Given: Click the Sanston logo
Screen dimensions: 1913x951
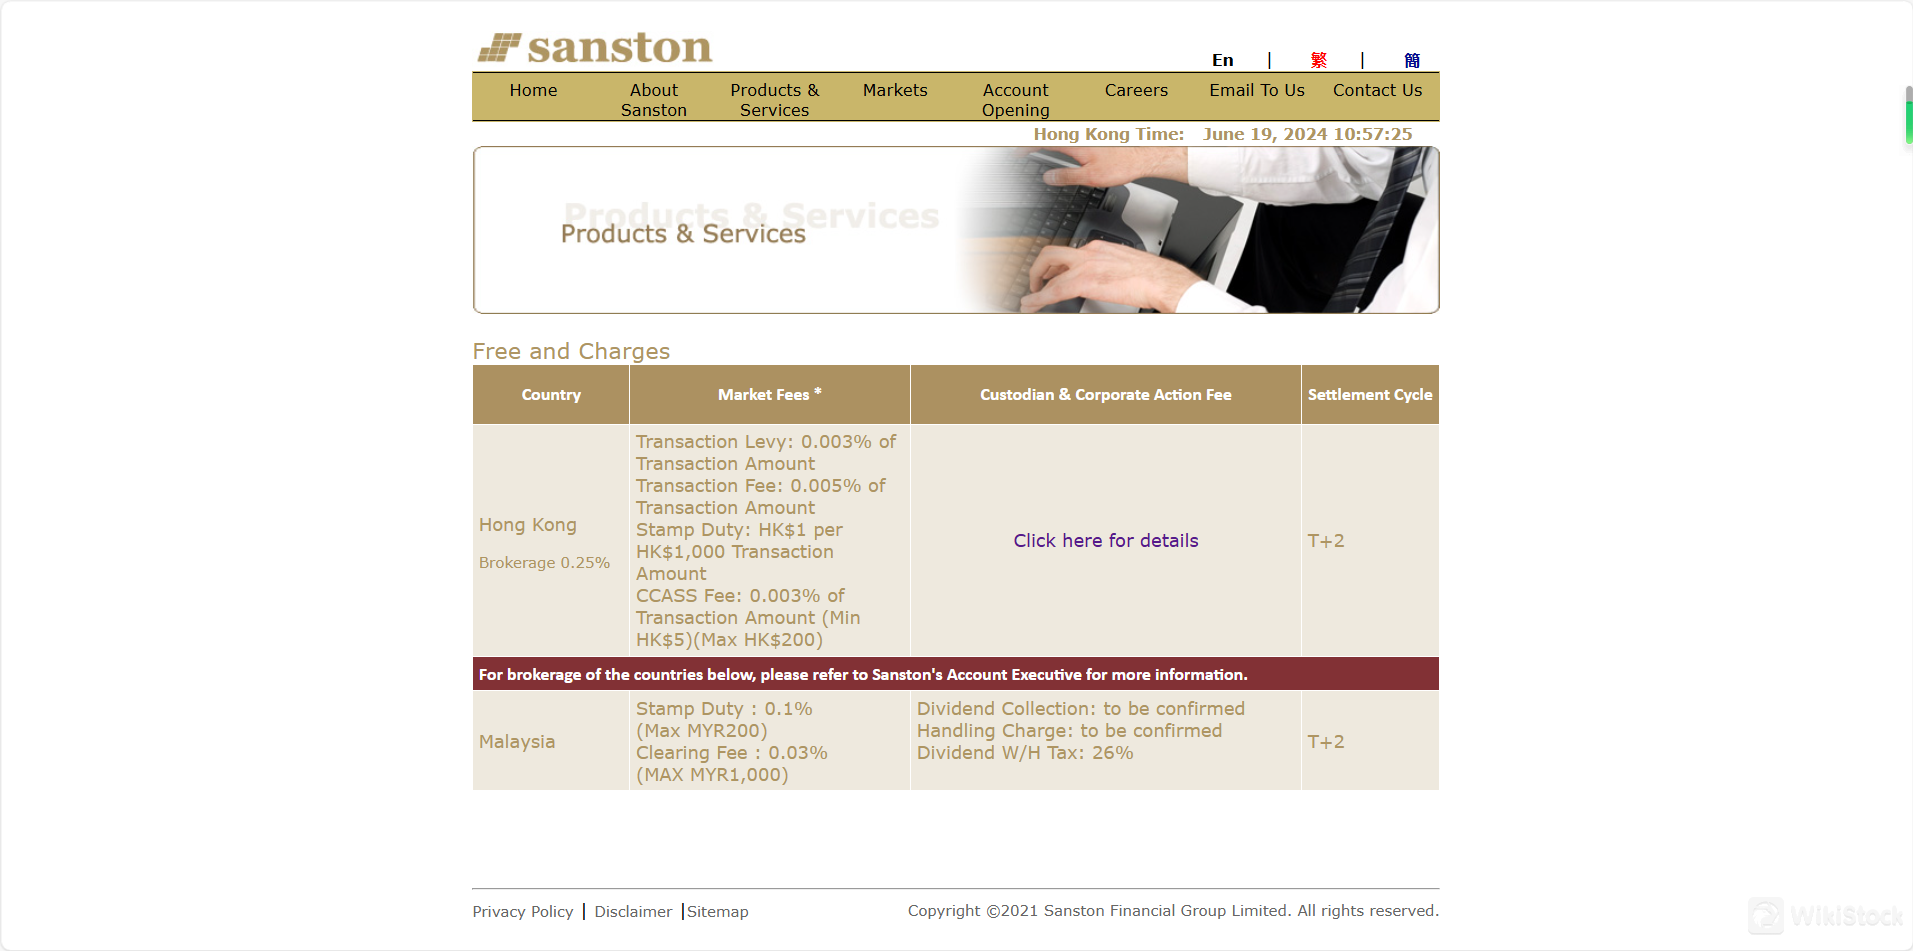Looking at the screenshot, I should click(x=595, y=47).
